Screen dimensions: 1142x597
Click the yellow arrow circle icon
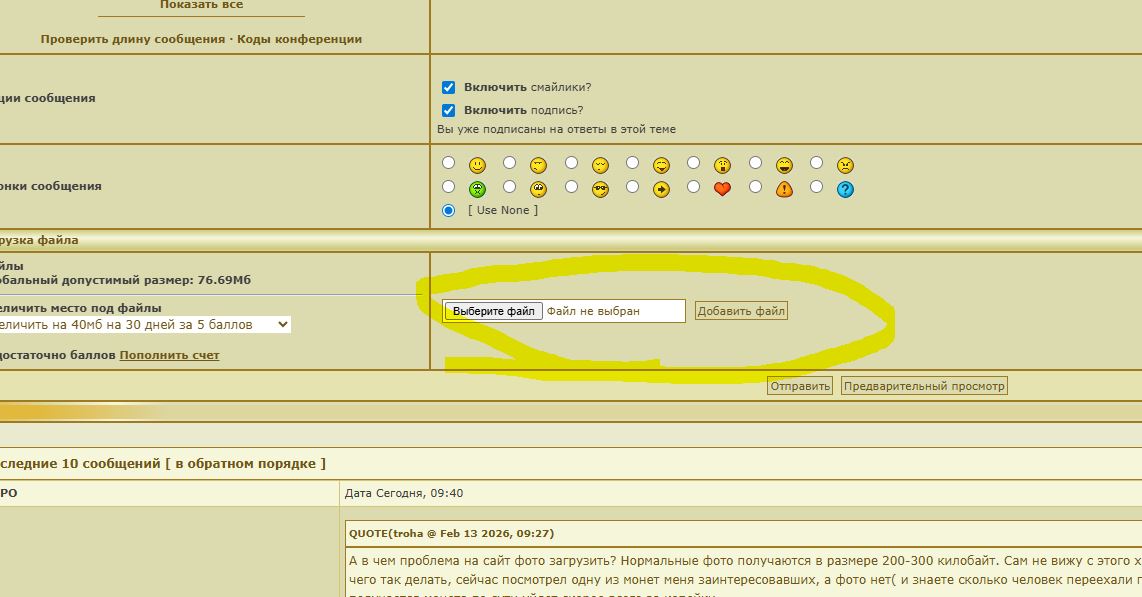(x=661, y=189)
